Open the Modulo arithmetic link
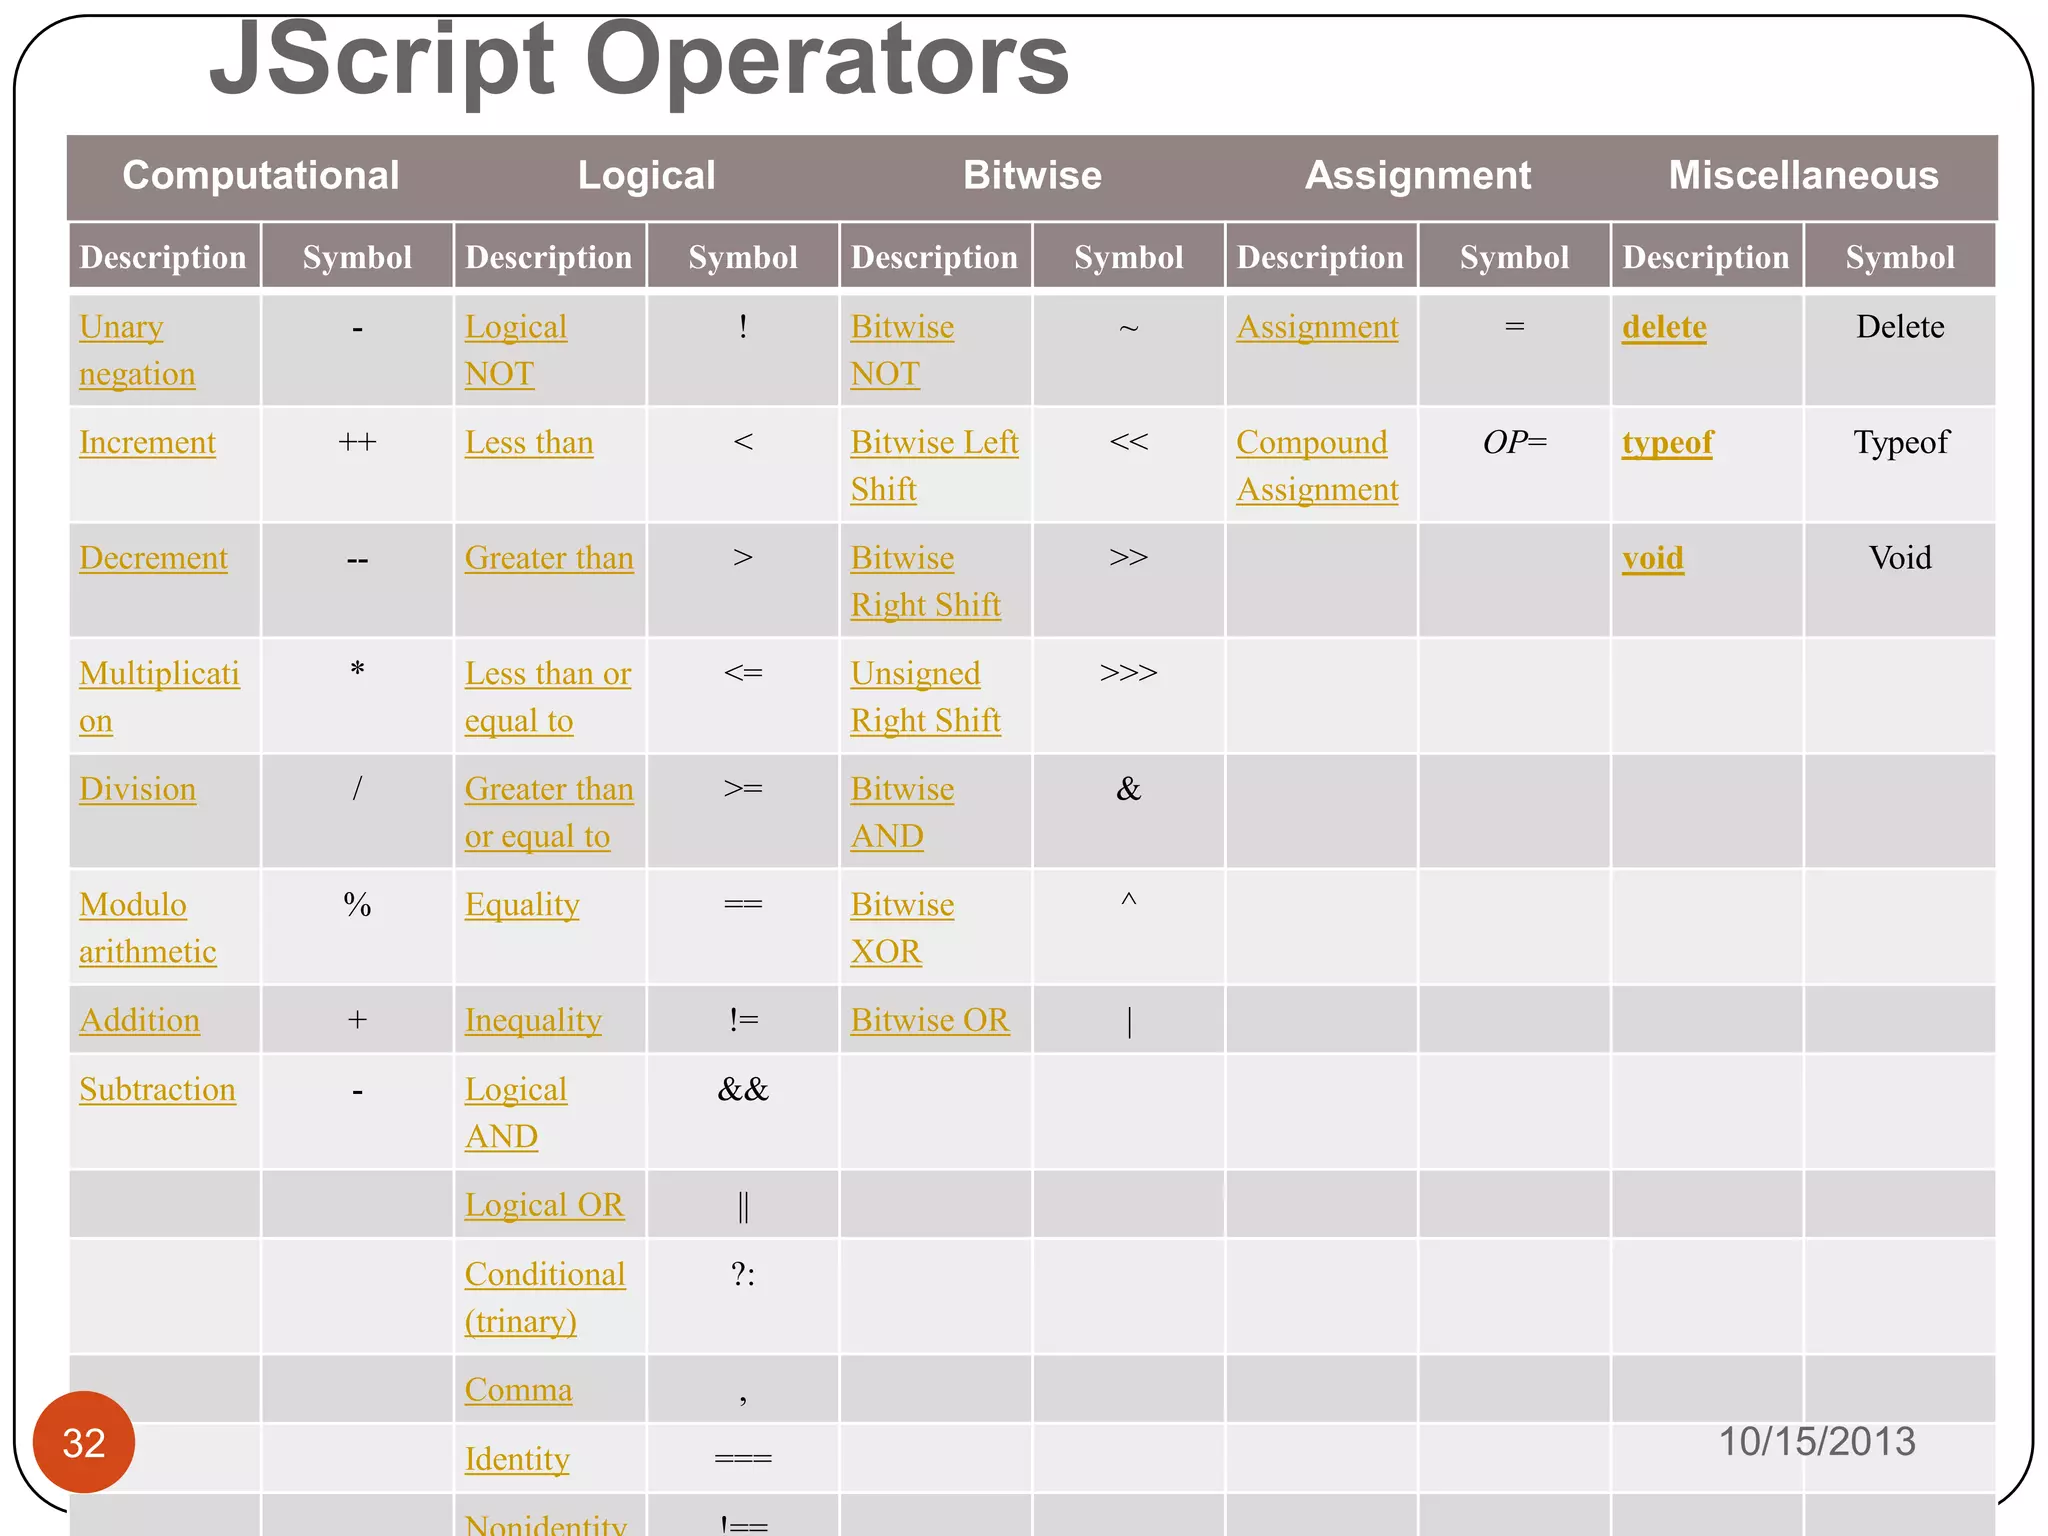Viewport: 2048px width, 1536px height. tap(147, 927)
